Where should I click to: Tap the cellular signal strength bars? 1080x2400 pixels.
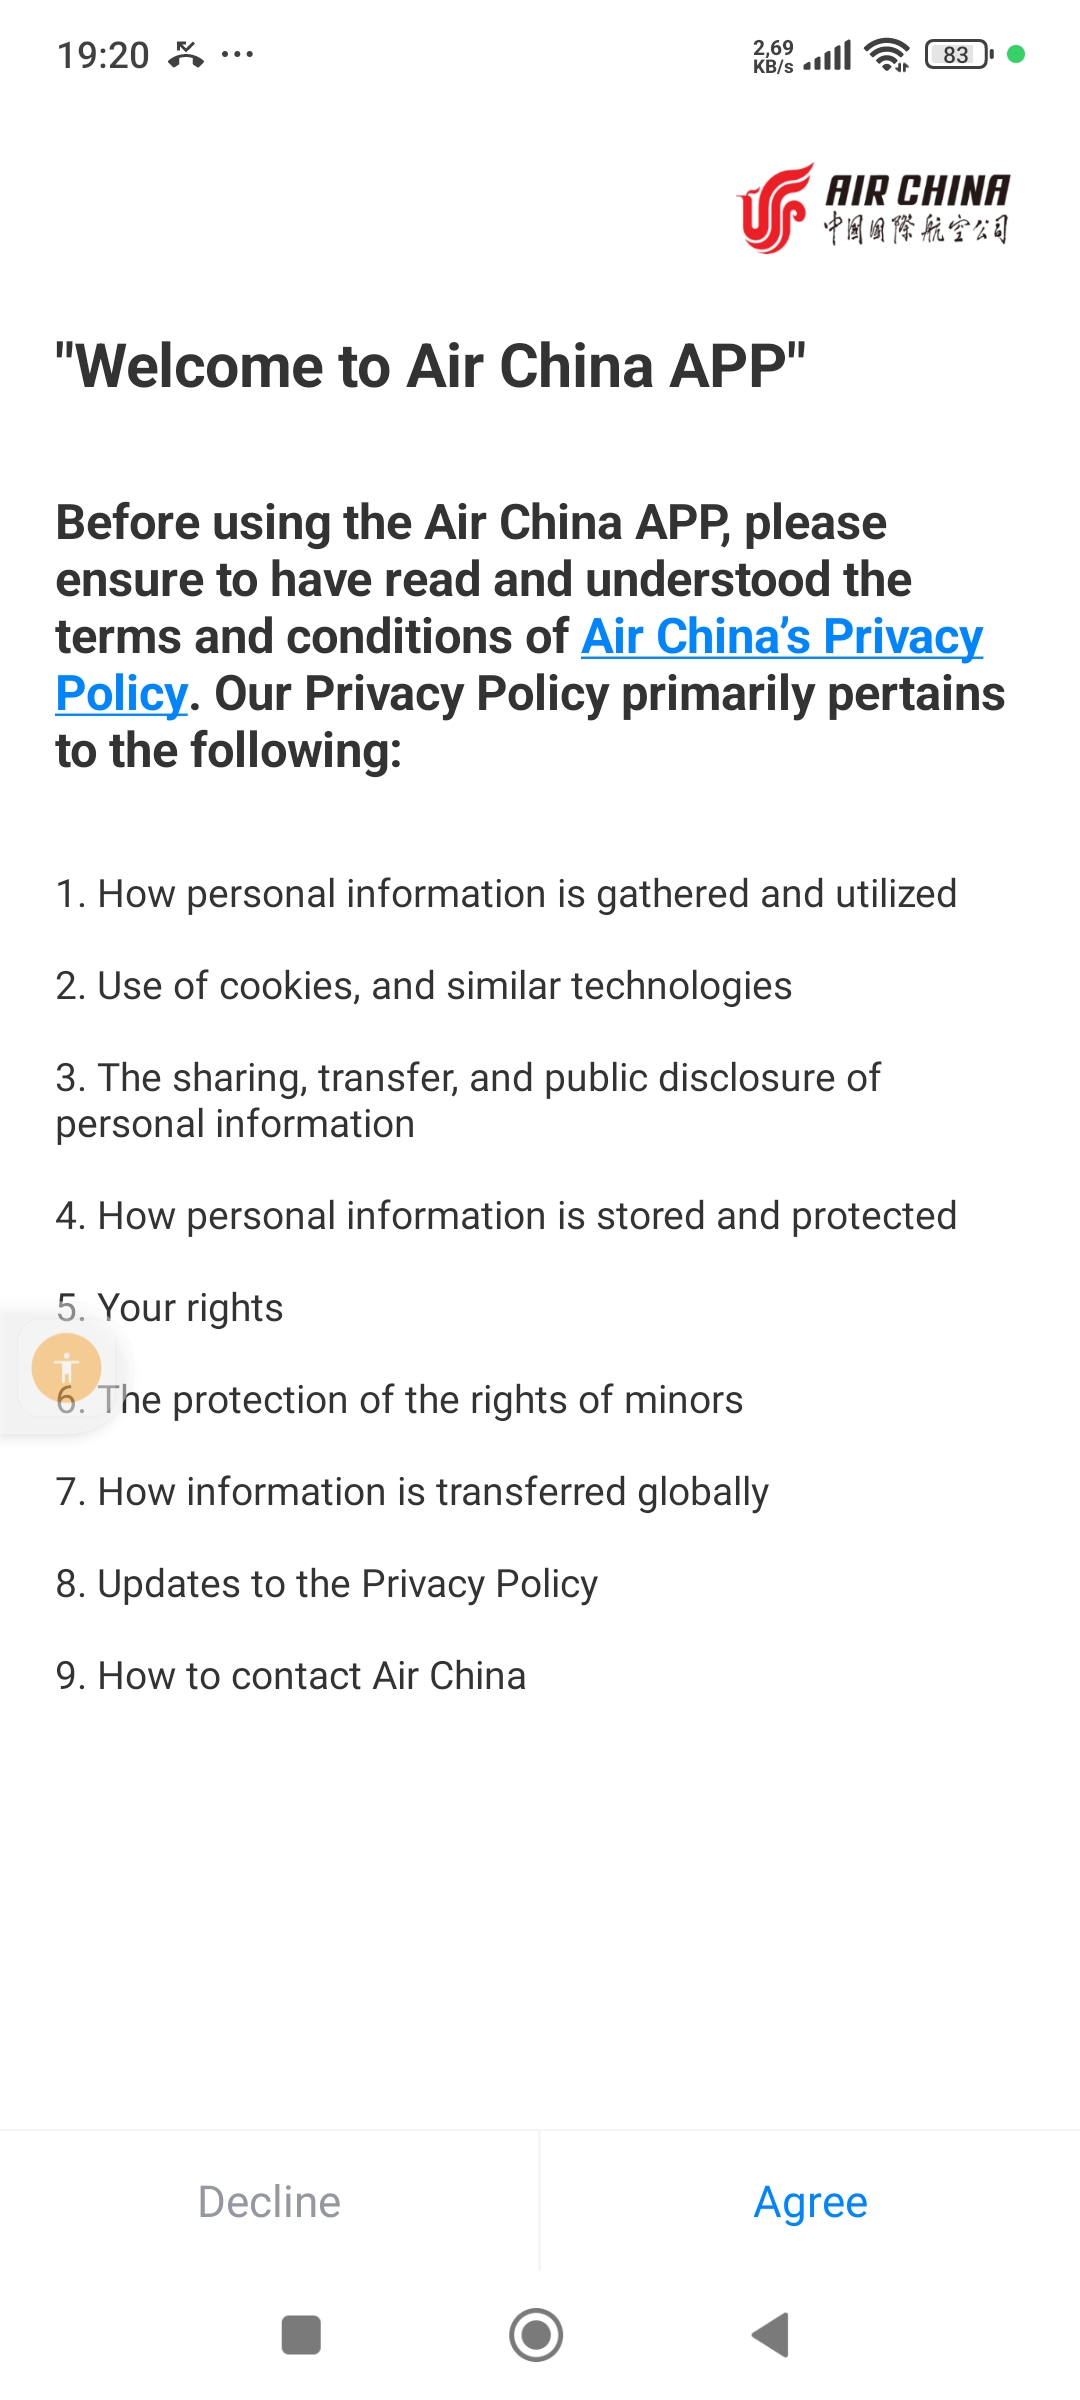click(x=828, y=55)
